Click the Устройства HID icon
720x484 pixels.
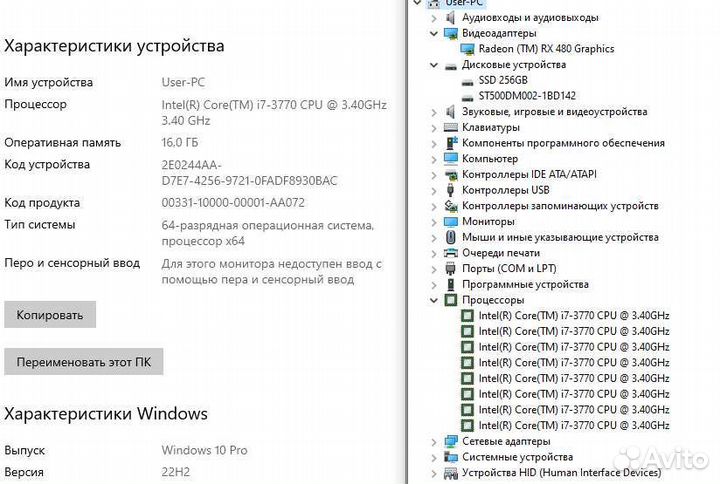coord(451,473)
